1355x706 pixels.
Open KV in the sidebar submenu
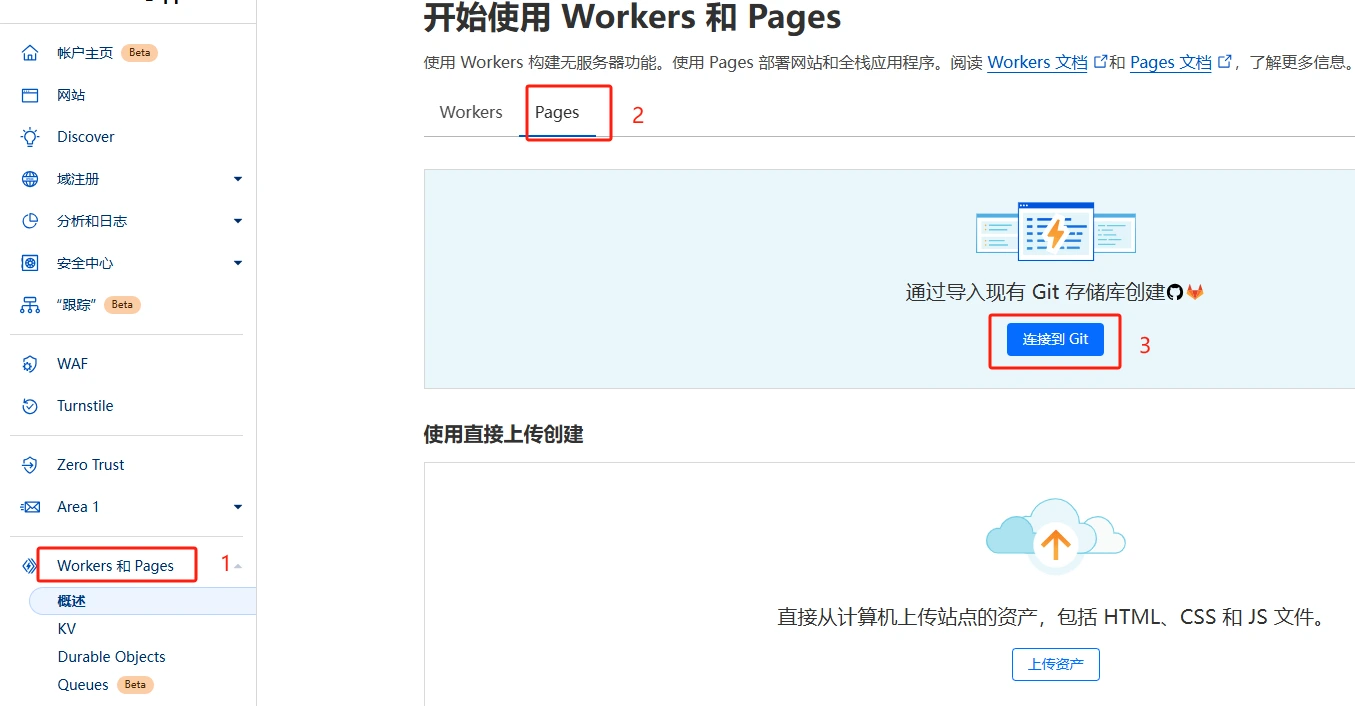66,629
